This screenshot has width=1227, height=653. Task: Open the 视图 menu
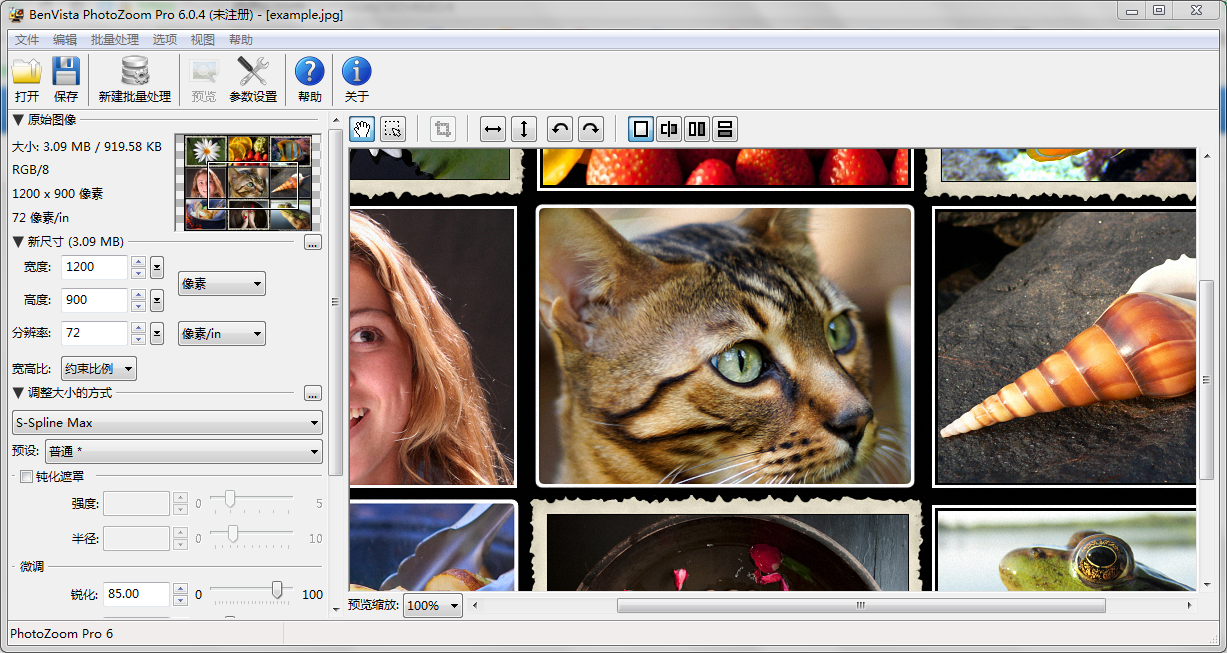203,40
